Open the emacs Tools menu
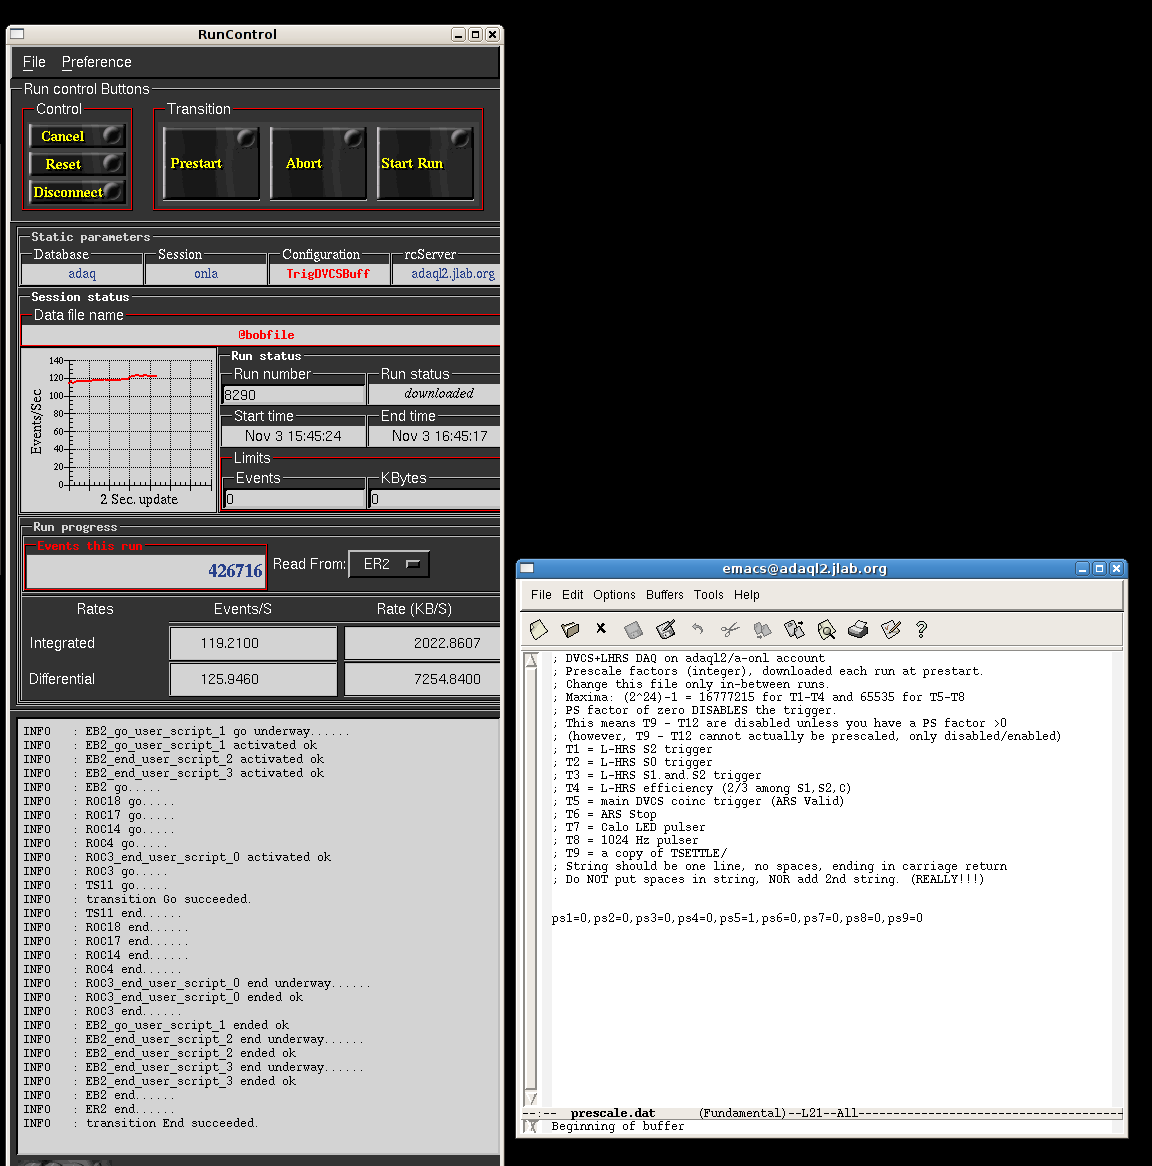 [709, 595]
